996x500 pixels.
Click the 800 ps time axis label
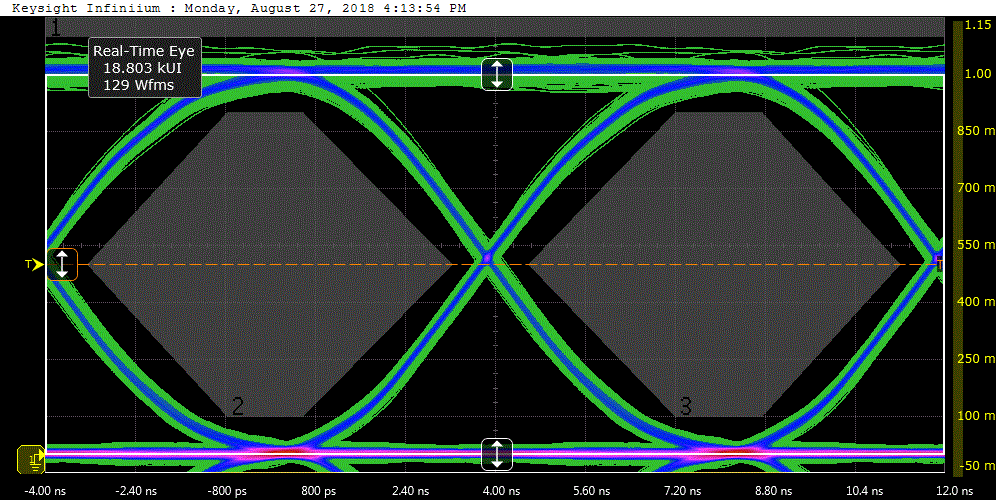[318, 491]
